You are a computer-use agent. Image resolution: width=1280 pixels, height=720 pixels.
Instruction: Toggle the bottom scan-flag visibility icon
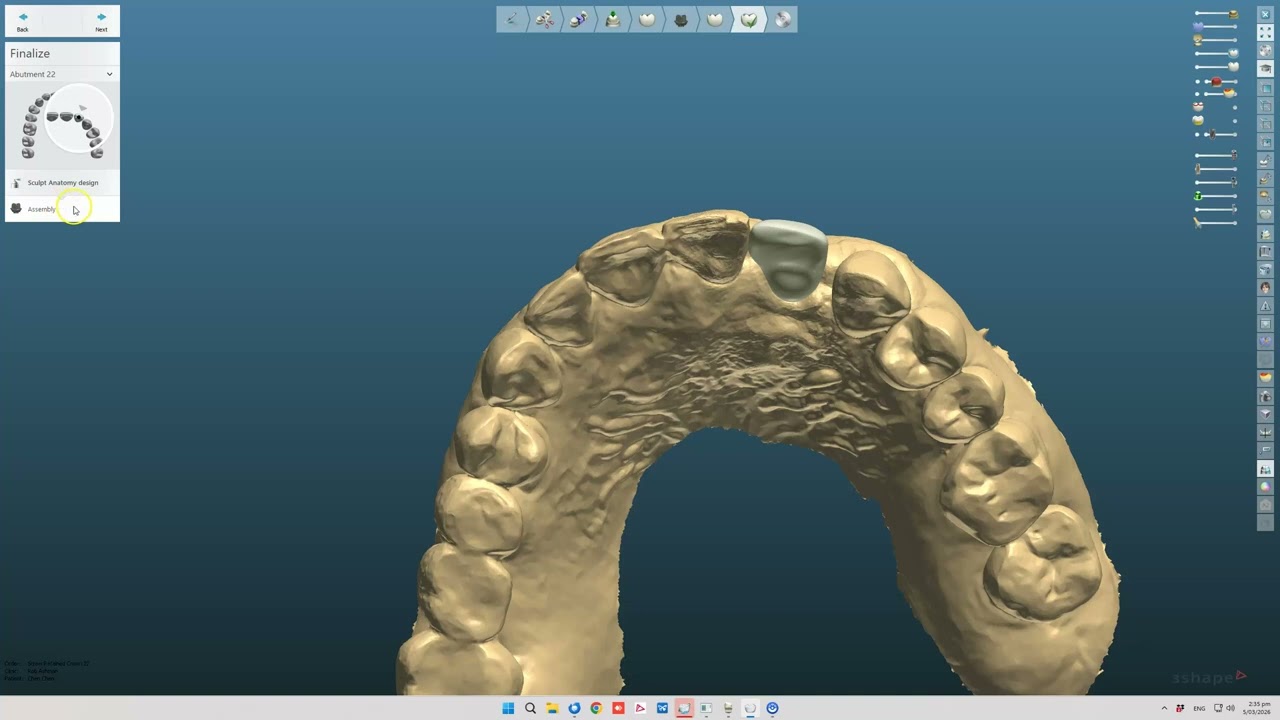[x=1197, y=222]
